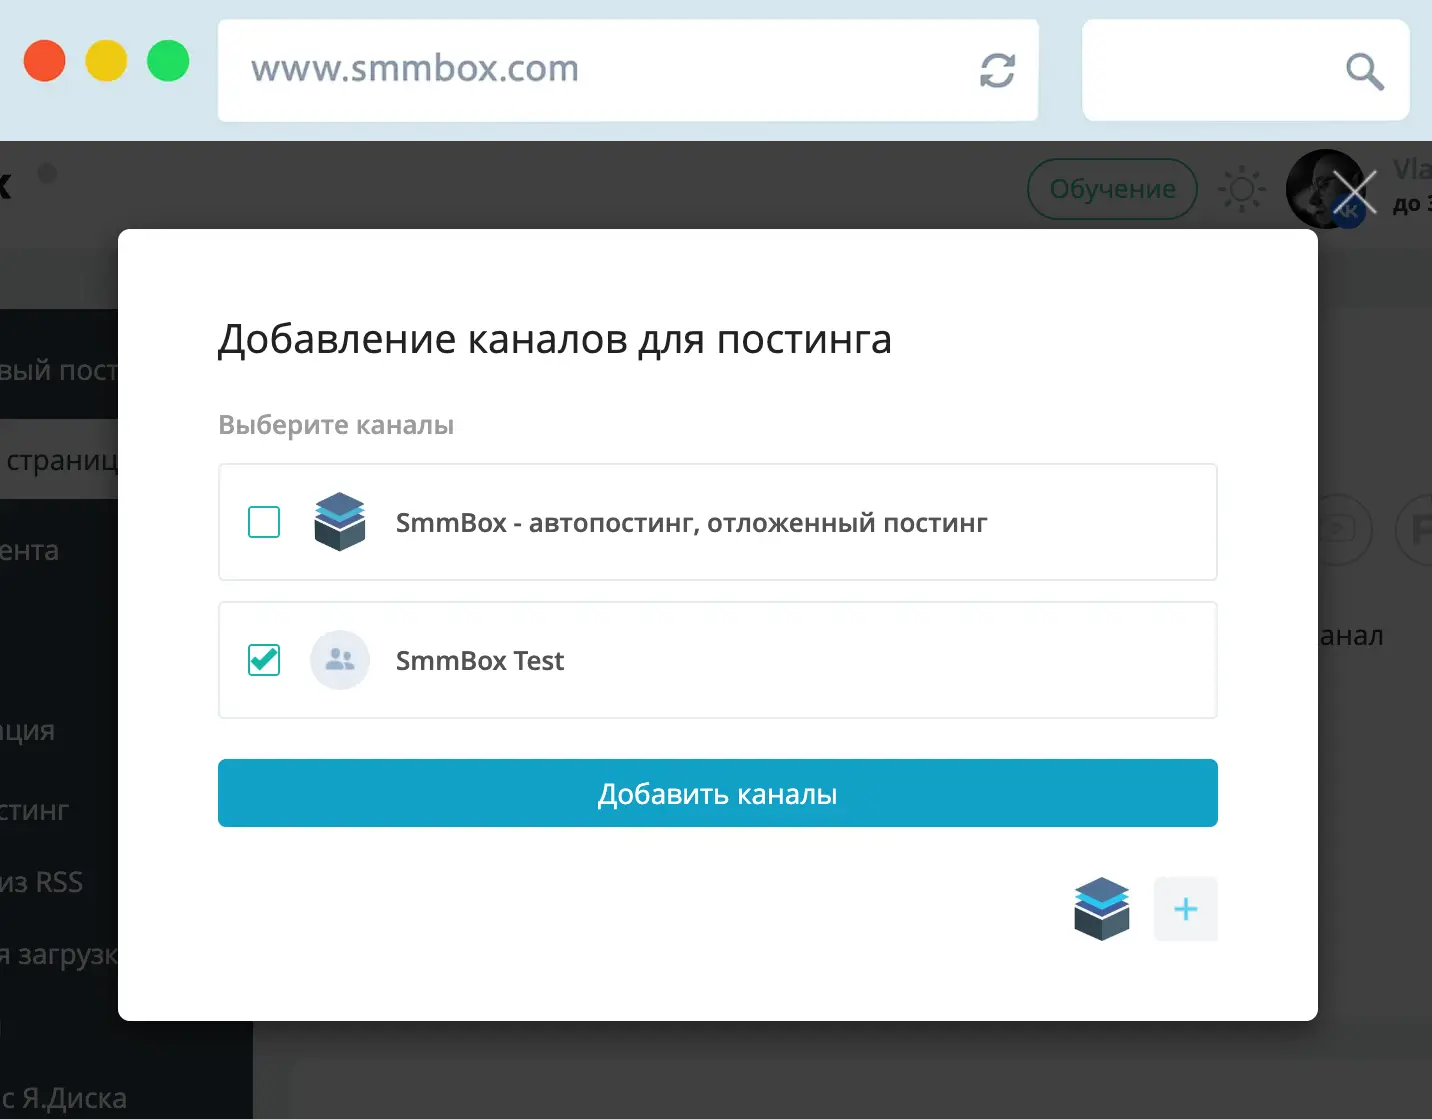Toggle selection of the first channel row
1432x1119 pixels.
click(x=717, y=521)
